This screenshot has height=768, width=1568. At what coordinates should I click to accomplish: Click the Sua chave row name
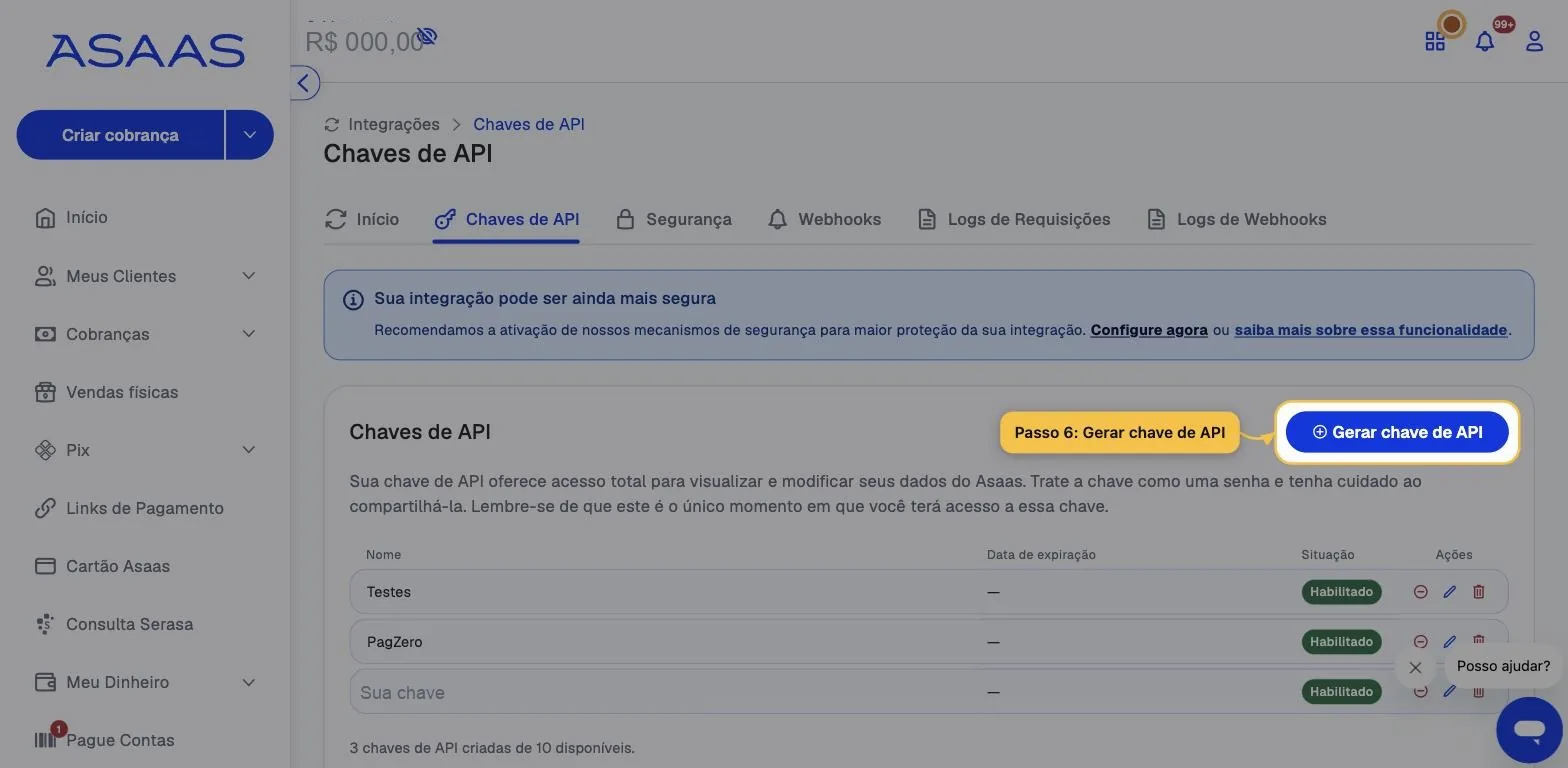[402, 692]
